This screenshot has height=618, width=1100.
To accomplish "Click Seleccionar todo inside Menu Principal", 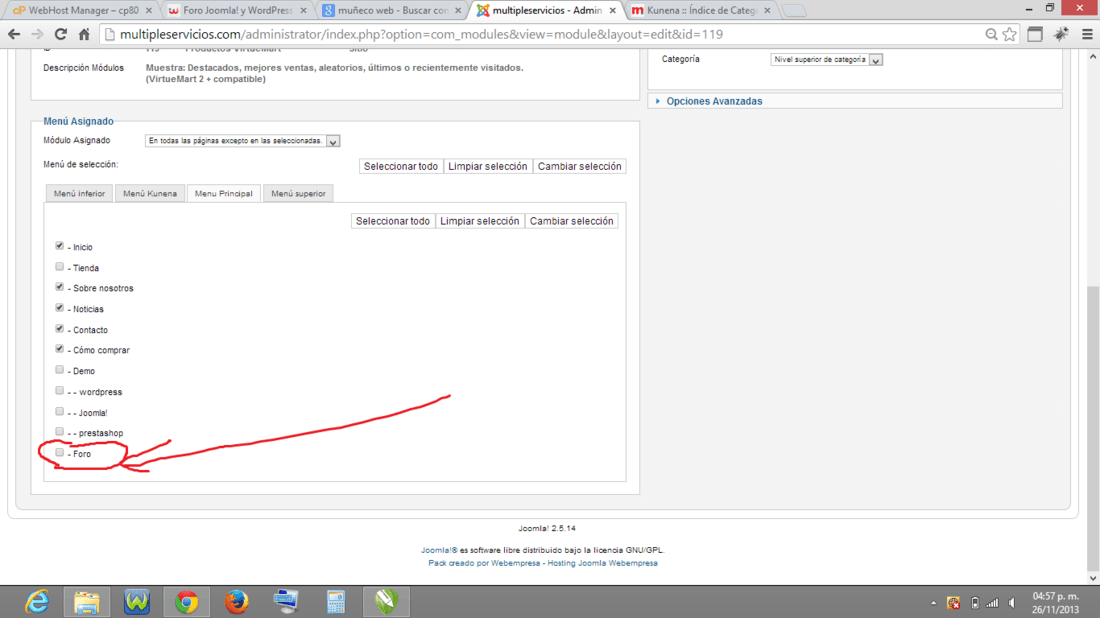I will (x=393, y=221).
